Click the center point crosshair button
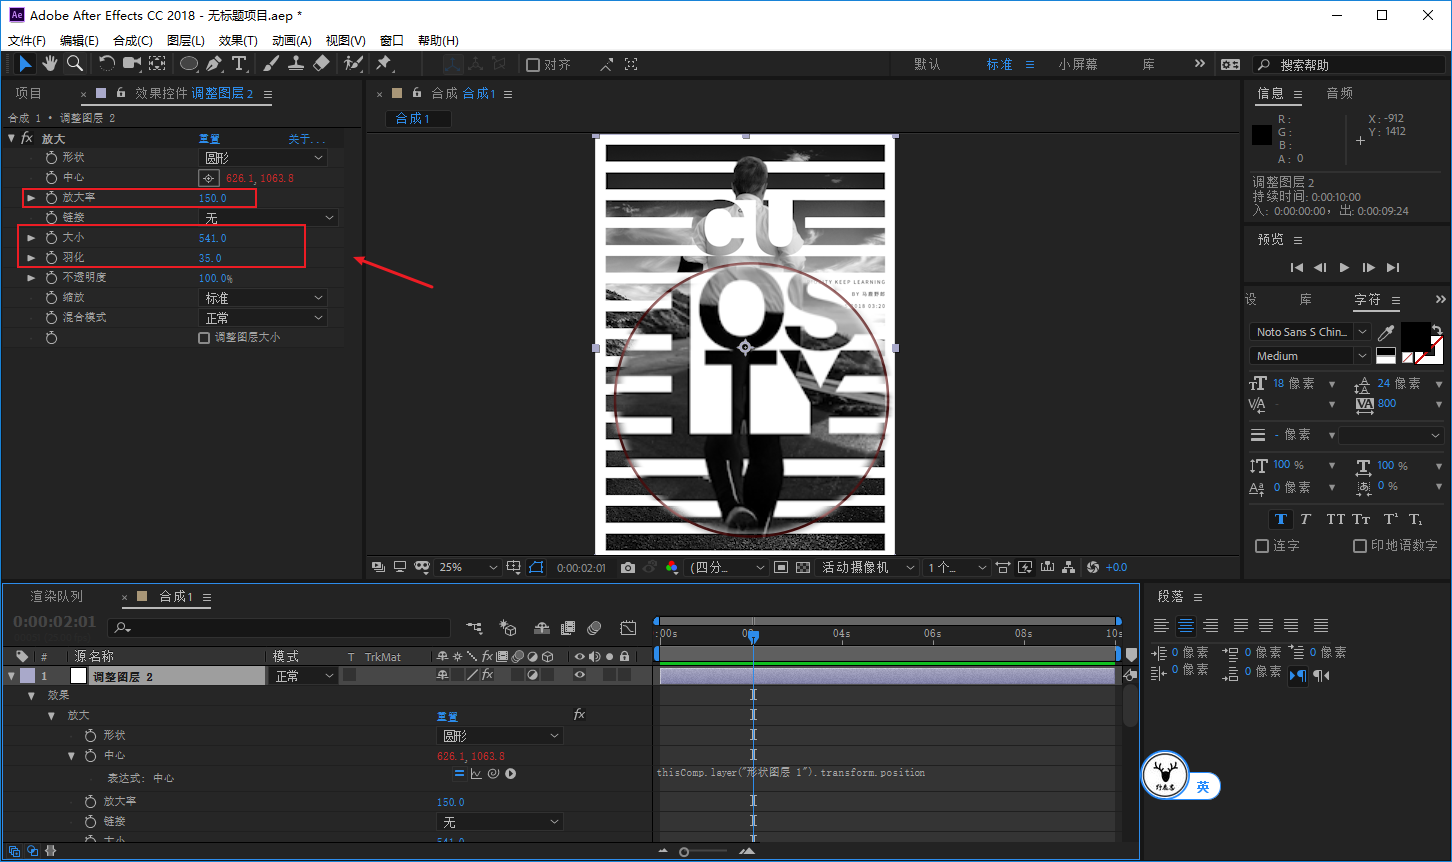The image size is (1452, 862). pyautogui.click(x=209, y=178)
